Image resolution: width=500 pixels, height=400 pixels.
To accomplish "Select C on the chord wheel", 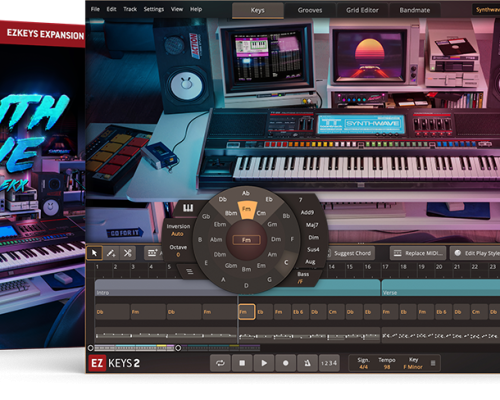I will point(286,262).
